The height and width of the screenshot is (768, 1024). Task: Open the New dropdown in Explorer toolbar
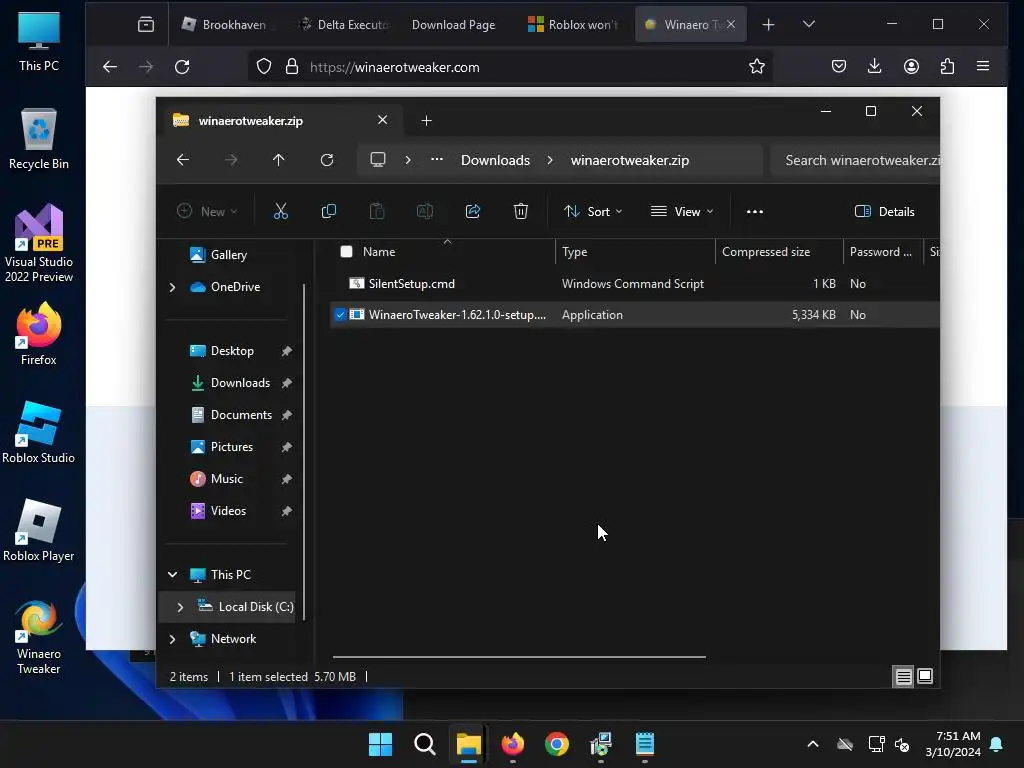(x=207, y=212)
